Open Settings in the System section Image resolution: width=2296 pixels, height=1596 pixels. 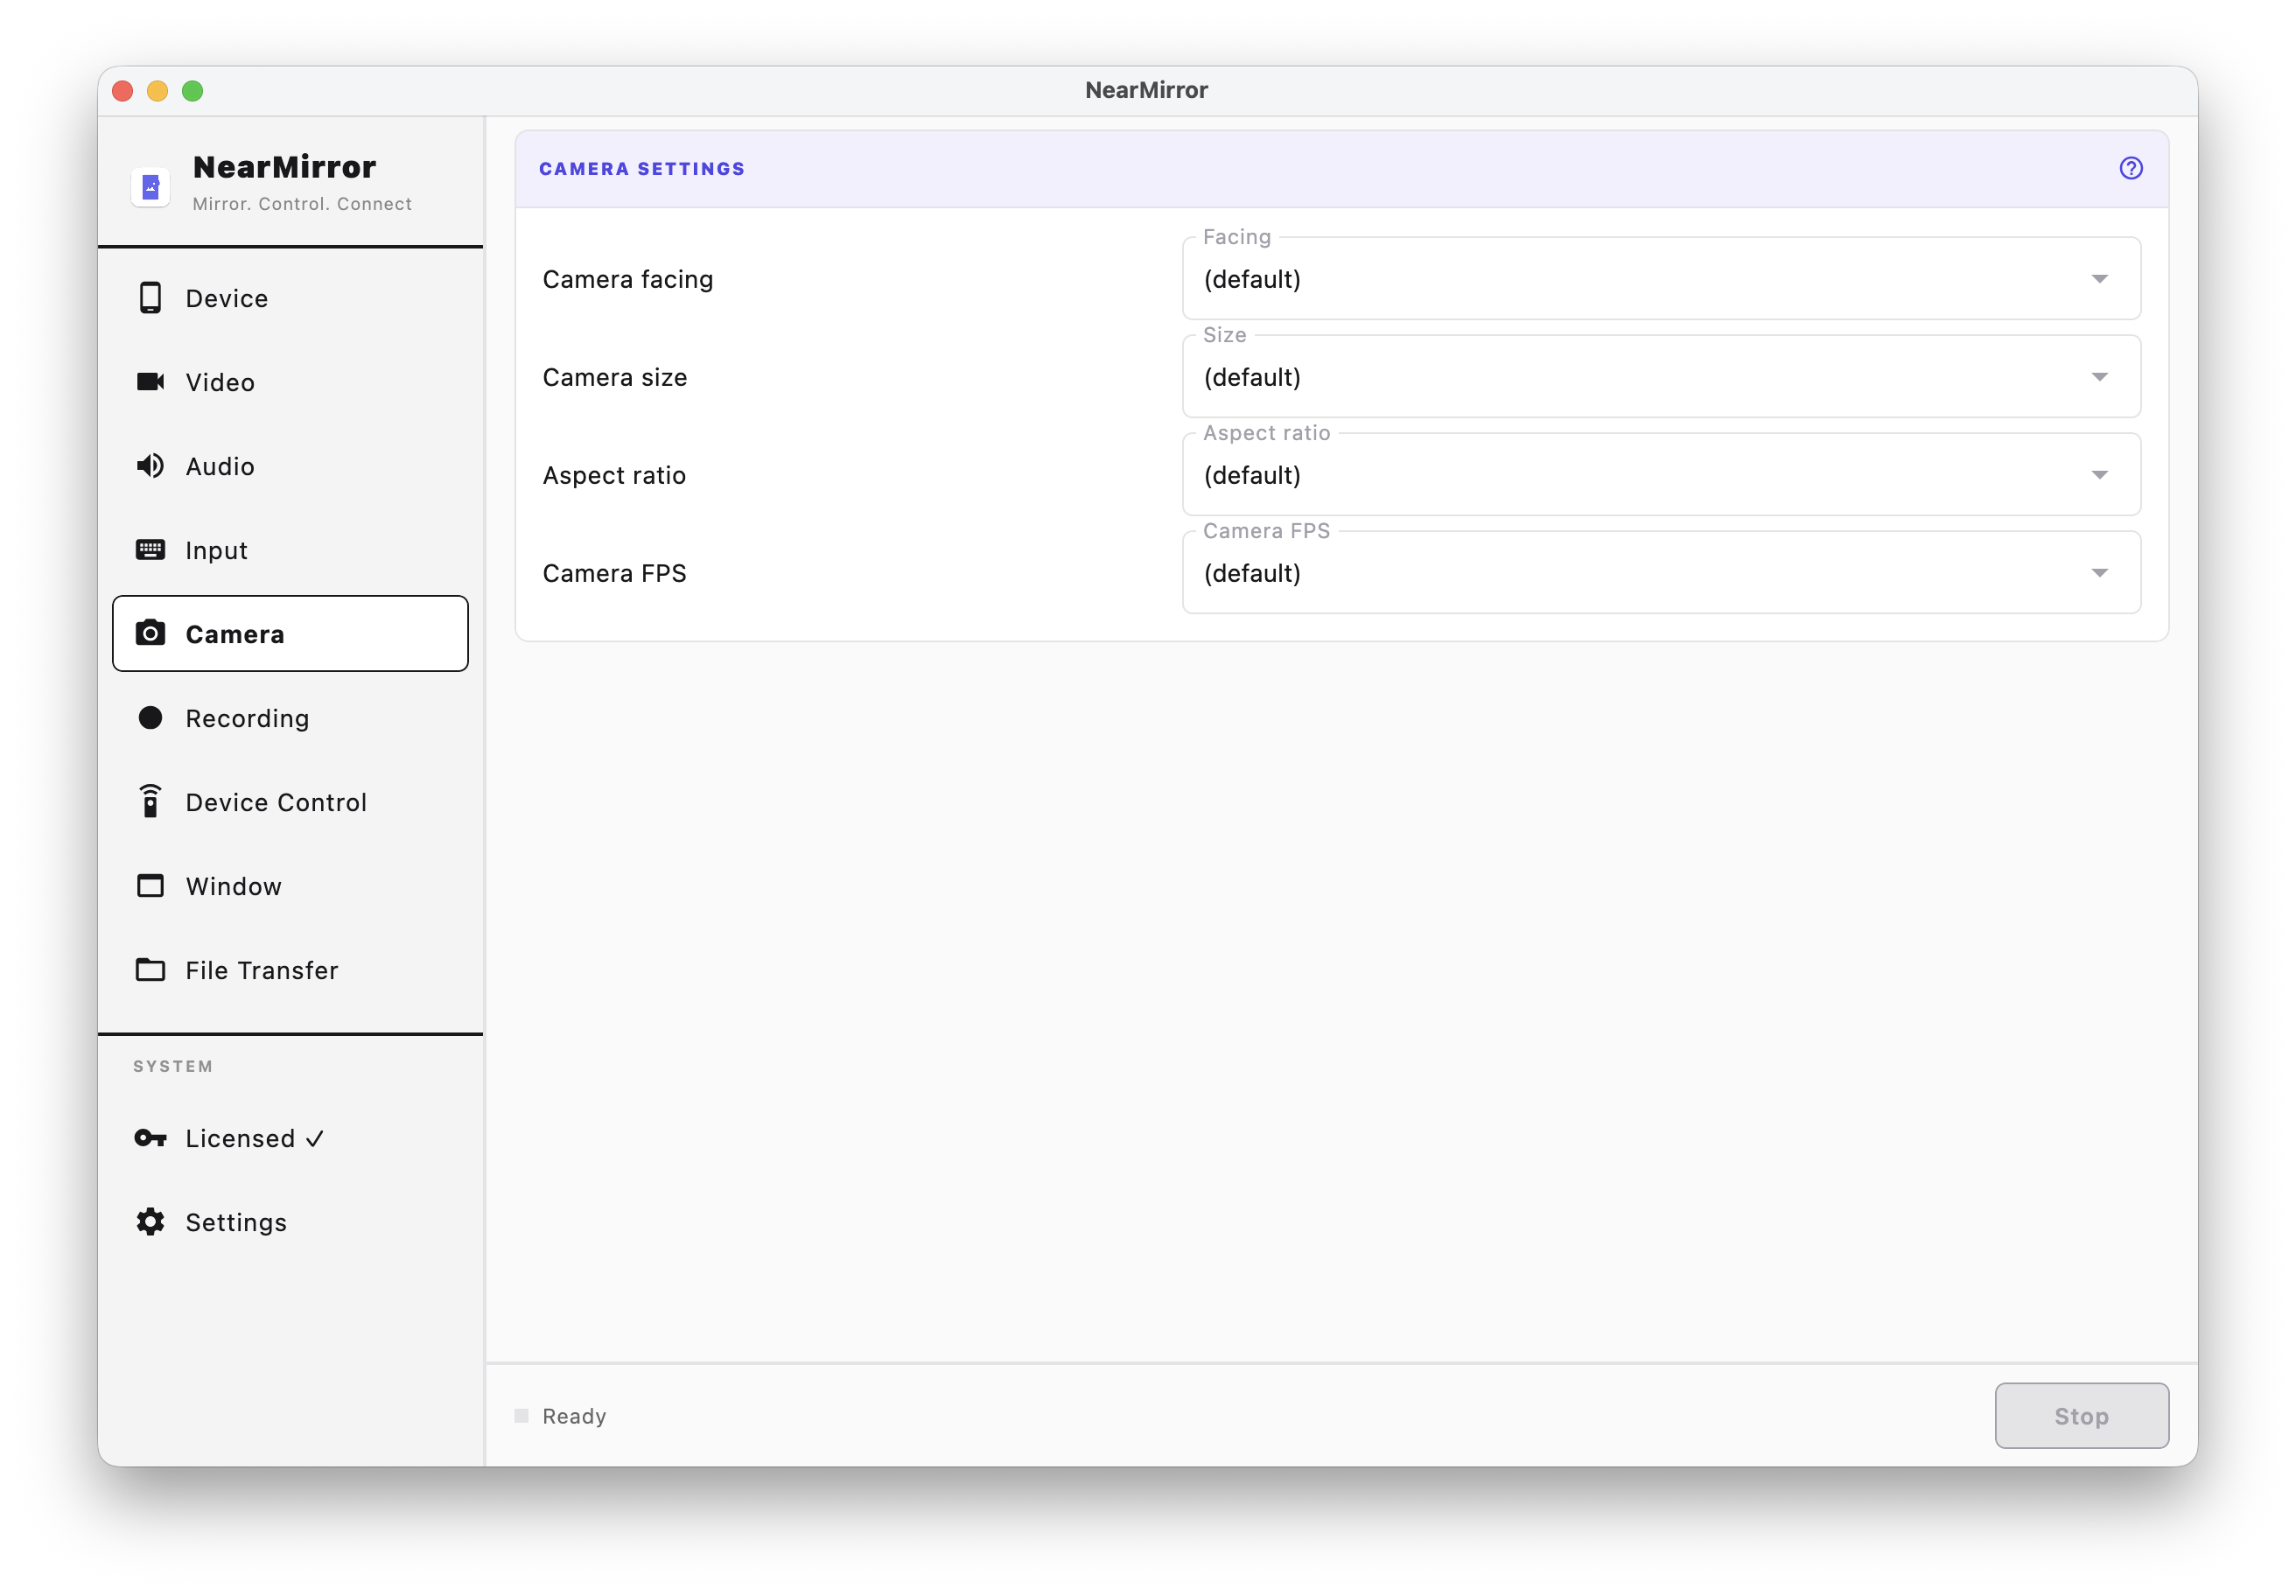pyautogui.click(x=236, y=1222)
